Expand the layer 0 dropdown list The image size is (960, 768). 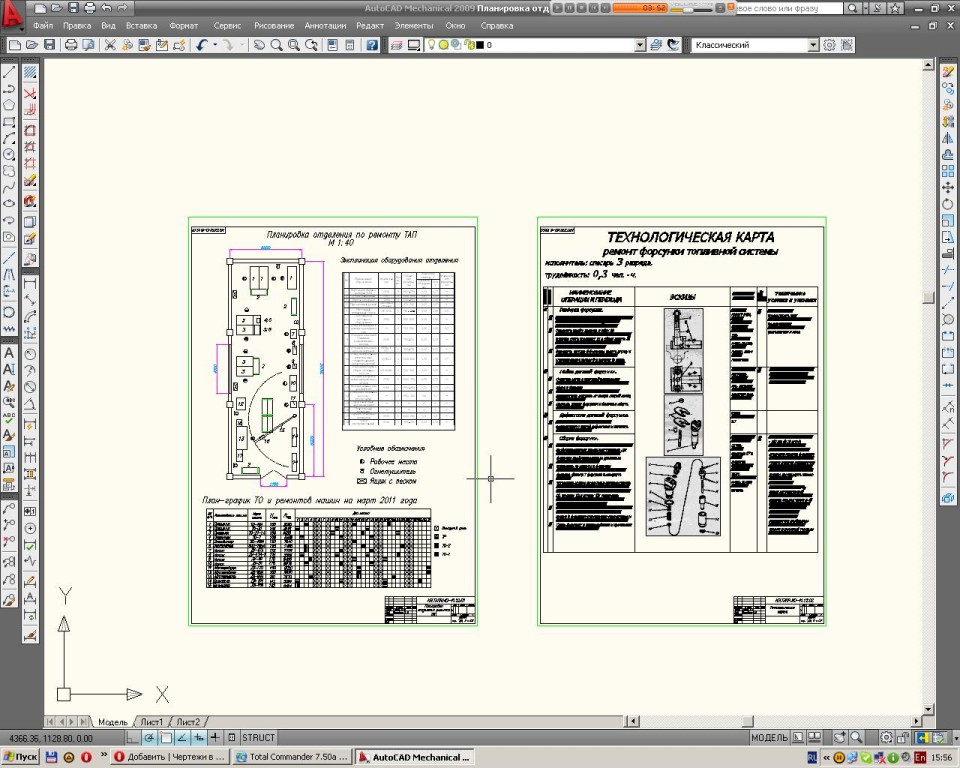640,45
